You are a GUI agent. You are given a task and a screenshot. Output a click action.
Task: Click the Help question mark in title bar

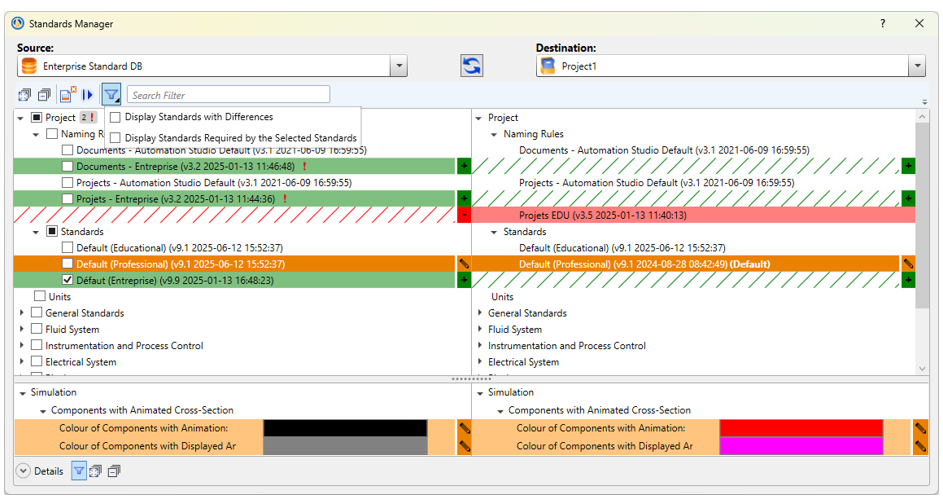point(882,23)
